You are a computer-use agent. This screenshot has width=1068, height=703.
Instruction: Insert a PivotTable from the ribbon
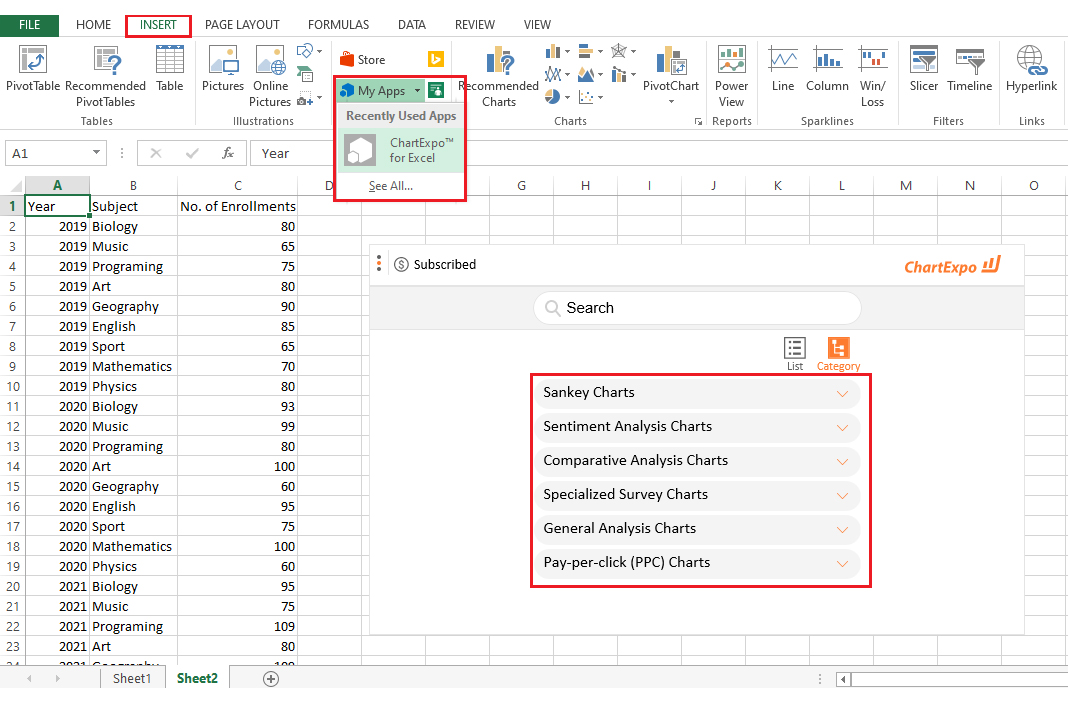(33, 69)
